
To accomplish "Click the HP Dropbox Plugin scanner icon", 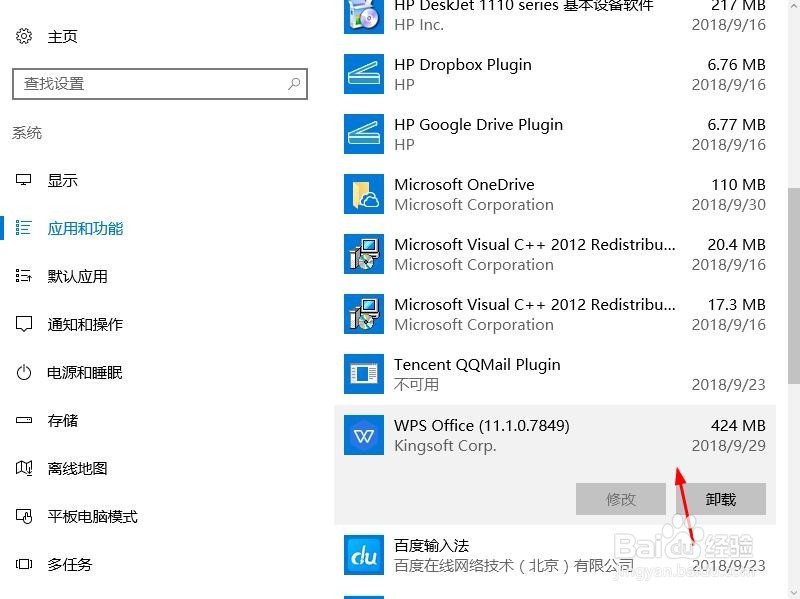I will tap(364, 74).
